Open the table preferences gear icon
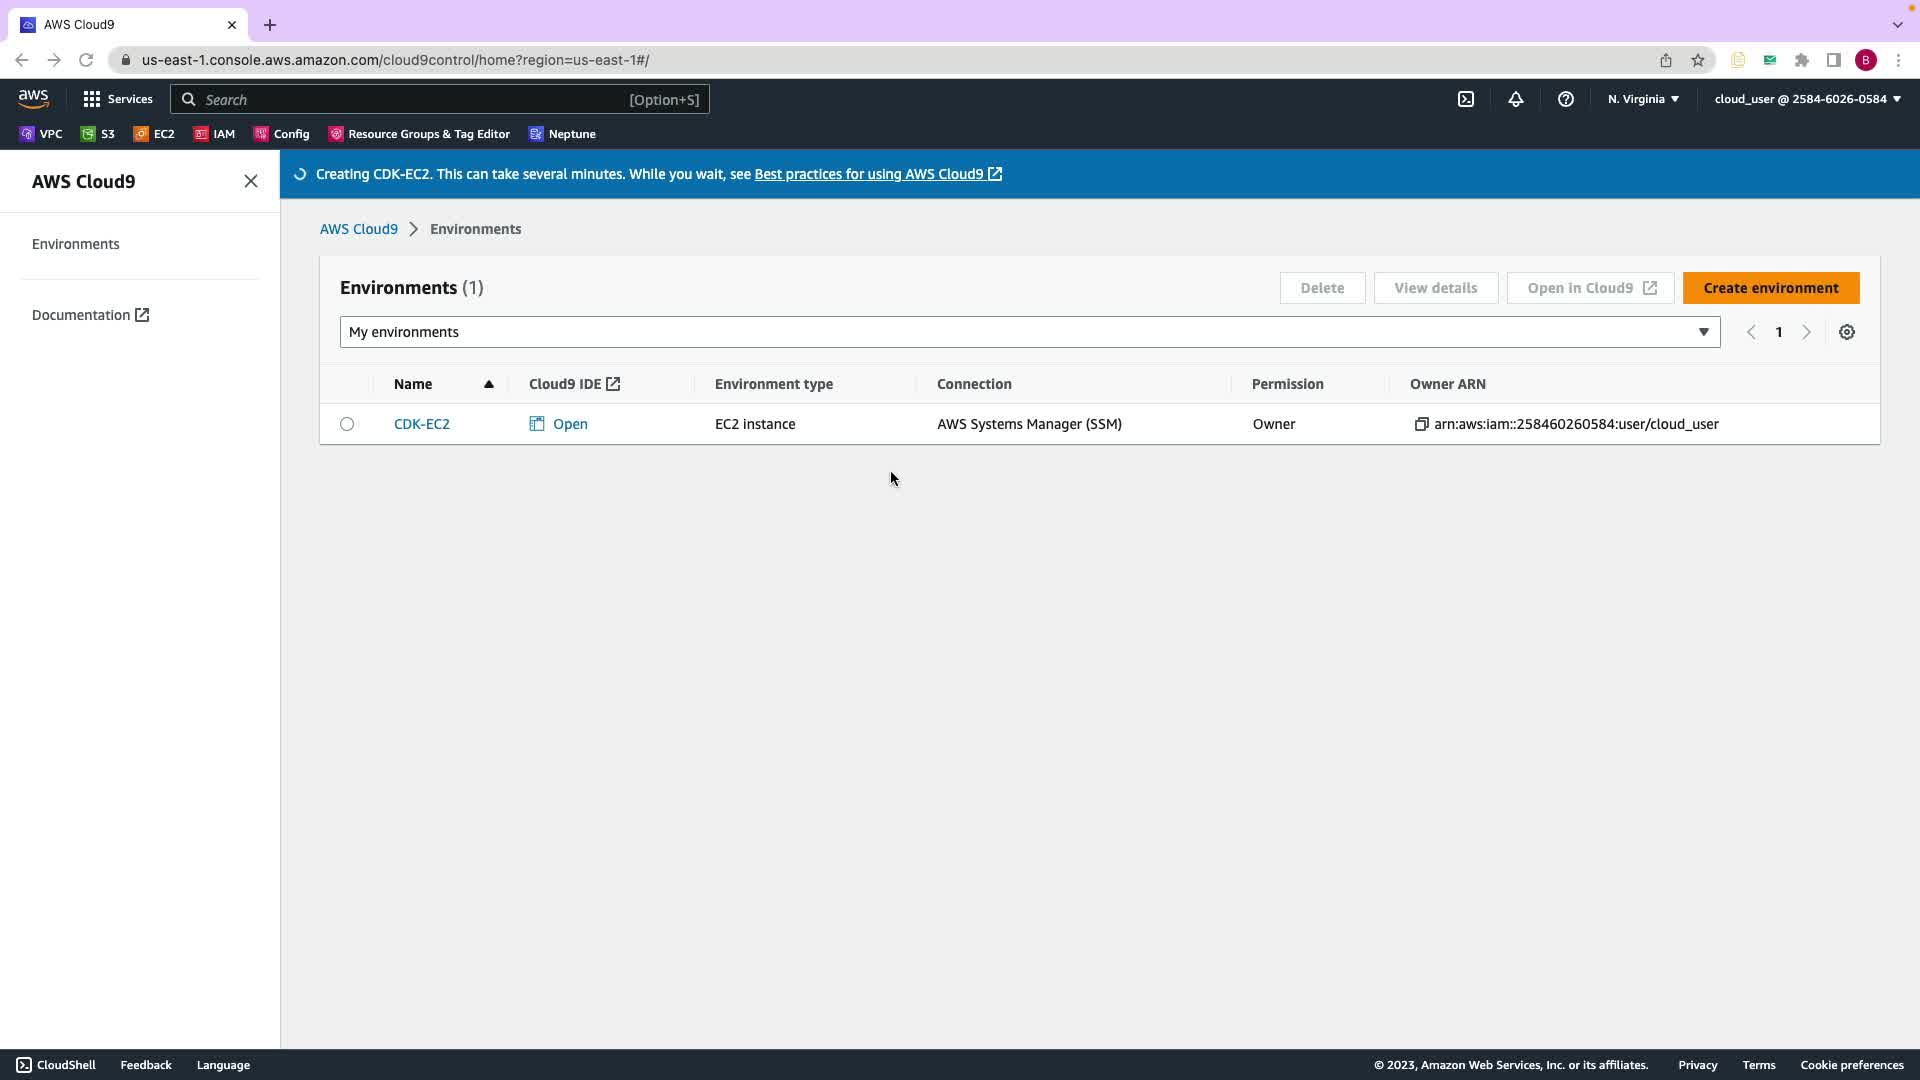 1847,332
